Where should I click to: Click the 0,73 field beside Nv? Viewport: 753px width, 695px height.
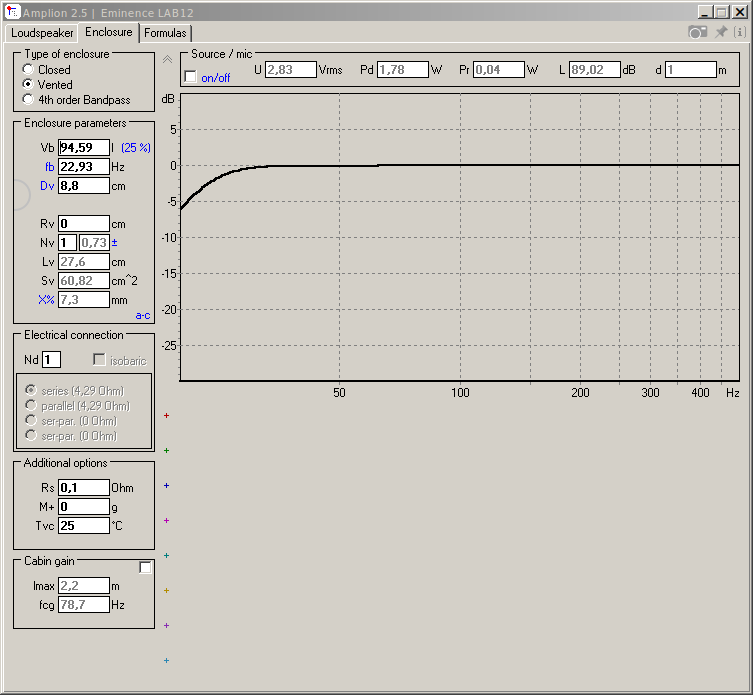(x=94, y=243)
